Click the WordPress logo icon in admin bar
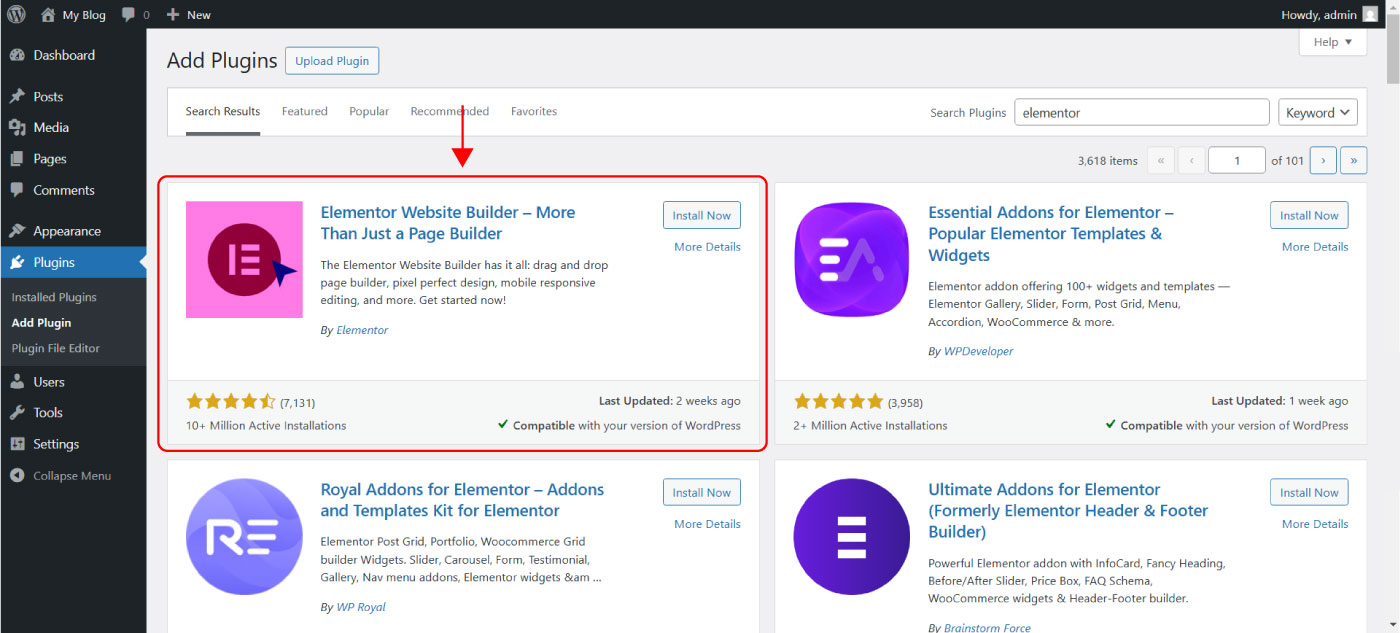The height and width of the screenshot is (633, 1400). point(16,15)
